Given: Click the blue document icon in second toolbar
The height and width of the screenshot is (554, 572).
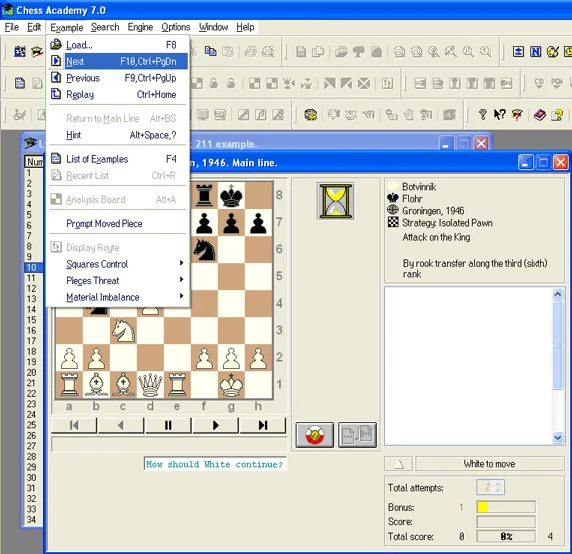Looking at the screenshot, I should pyautogui.click(x=20, y=83).
